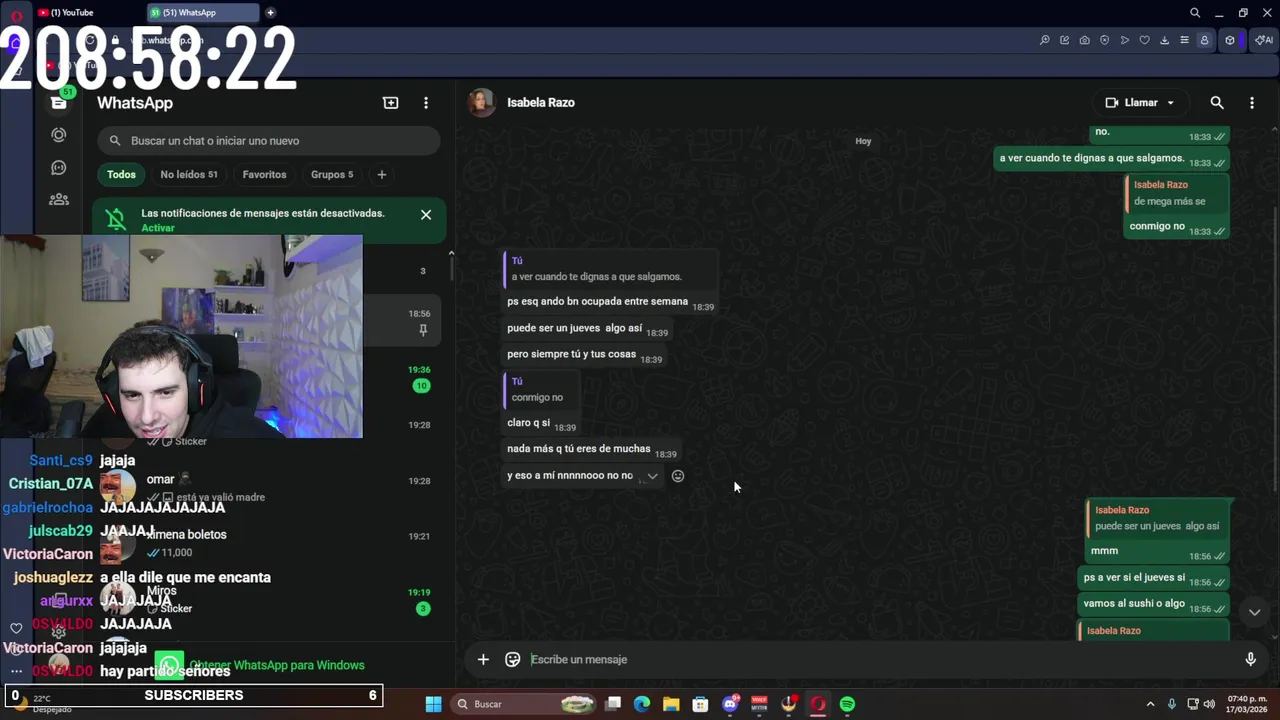The image size is (1280, 720).
Task: Open Spotify from the taskbar
Action: (847, 704)
